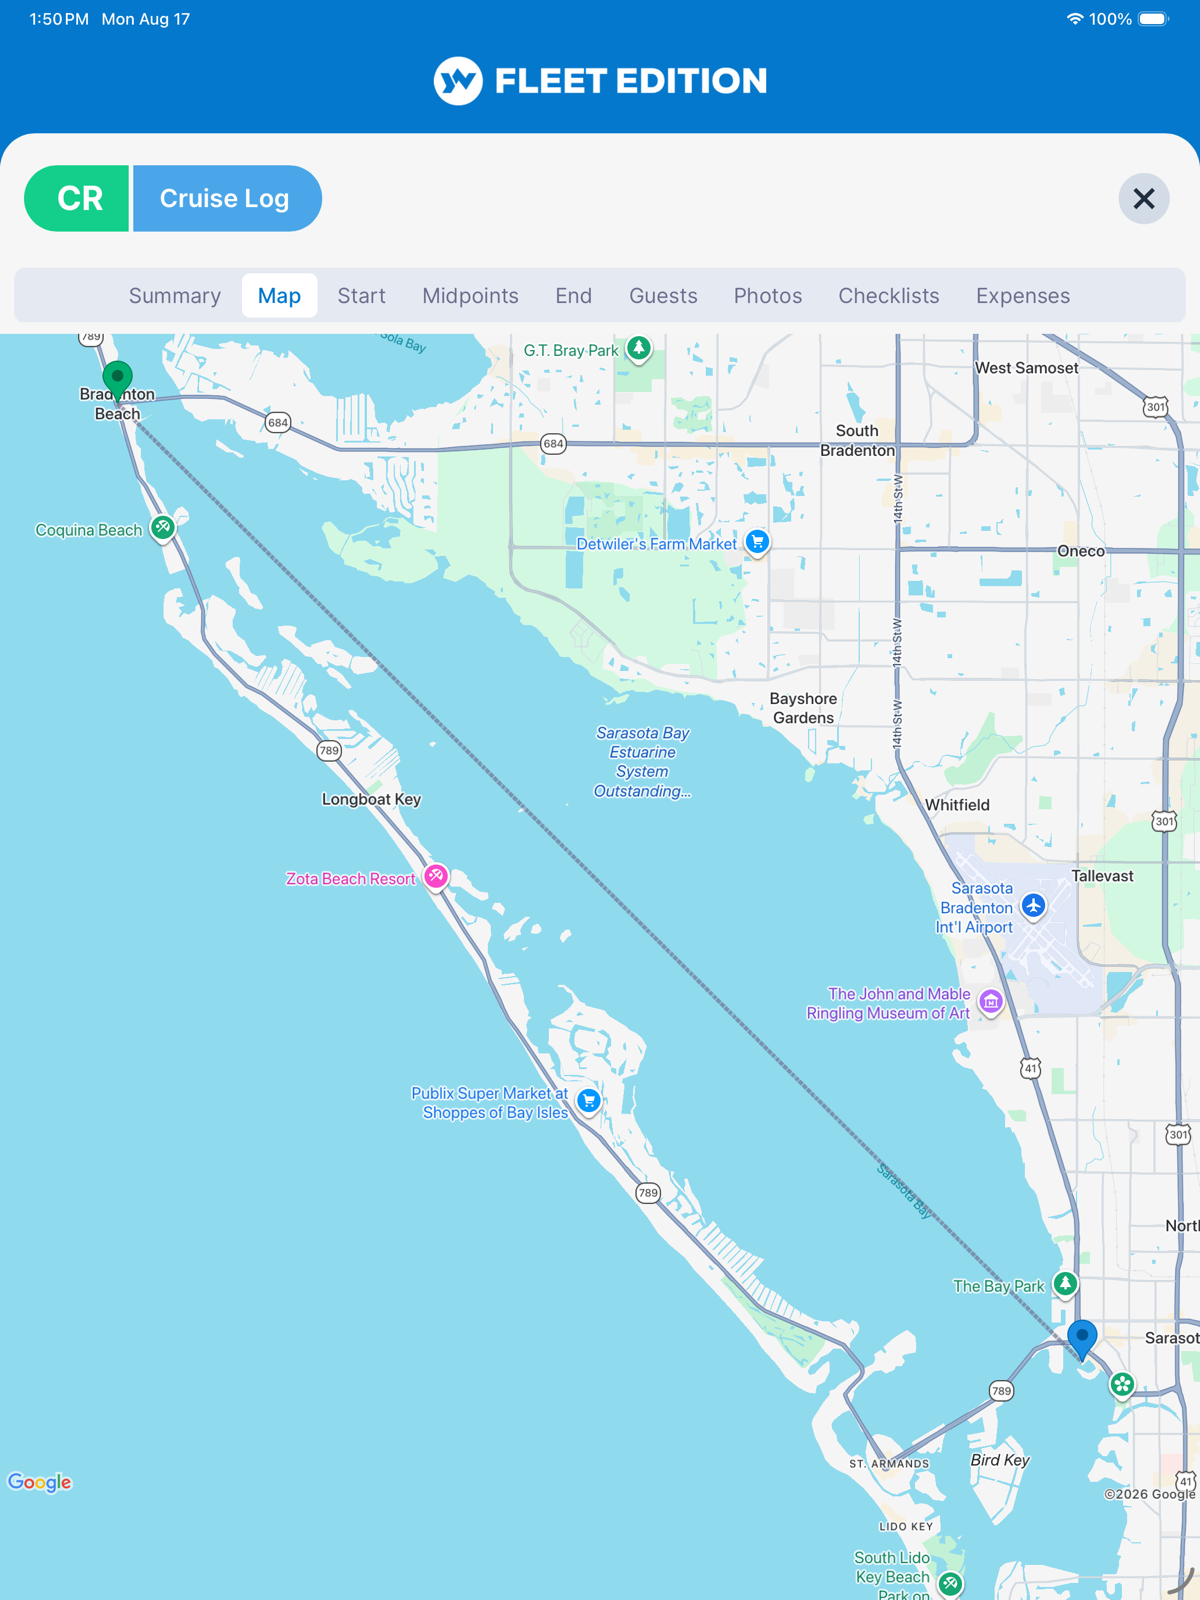Open the Summary tab
This screenshot has width=1200, height=1600.
point(175,296)
